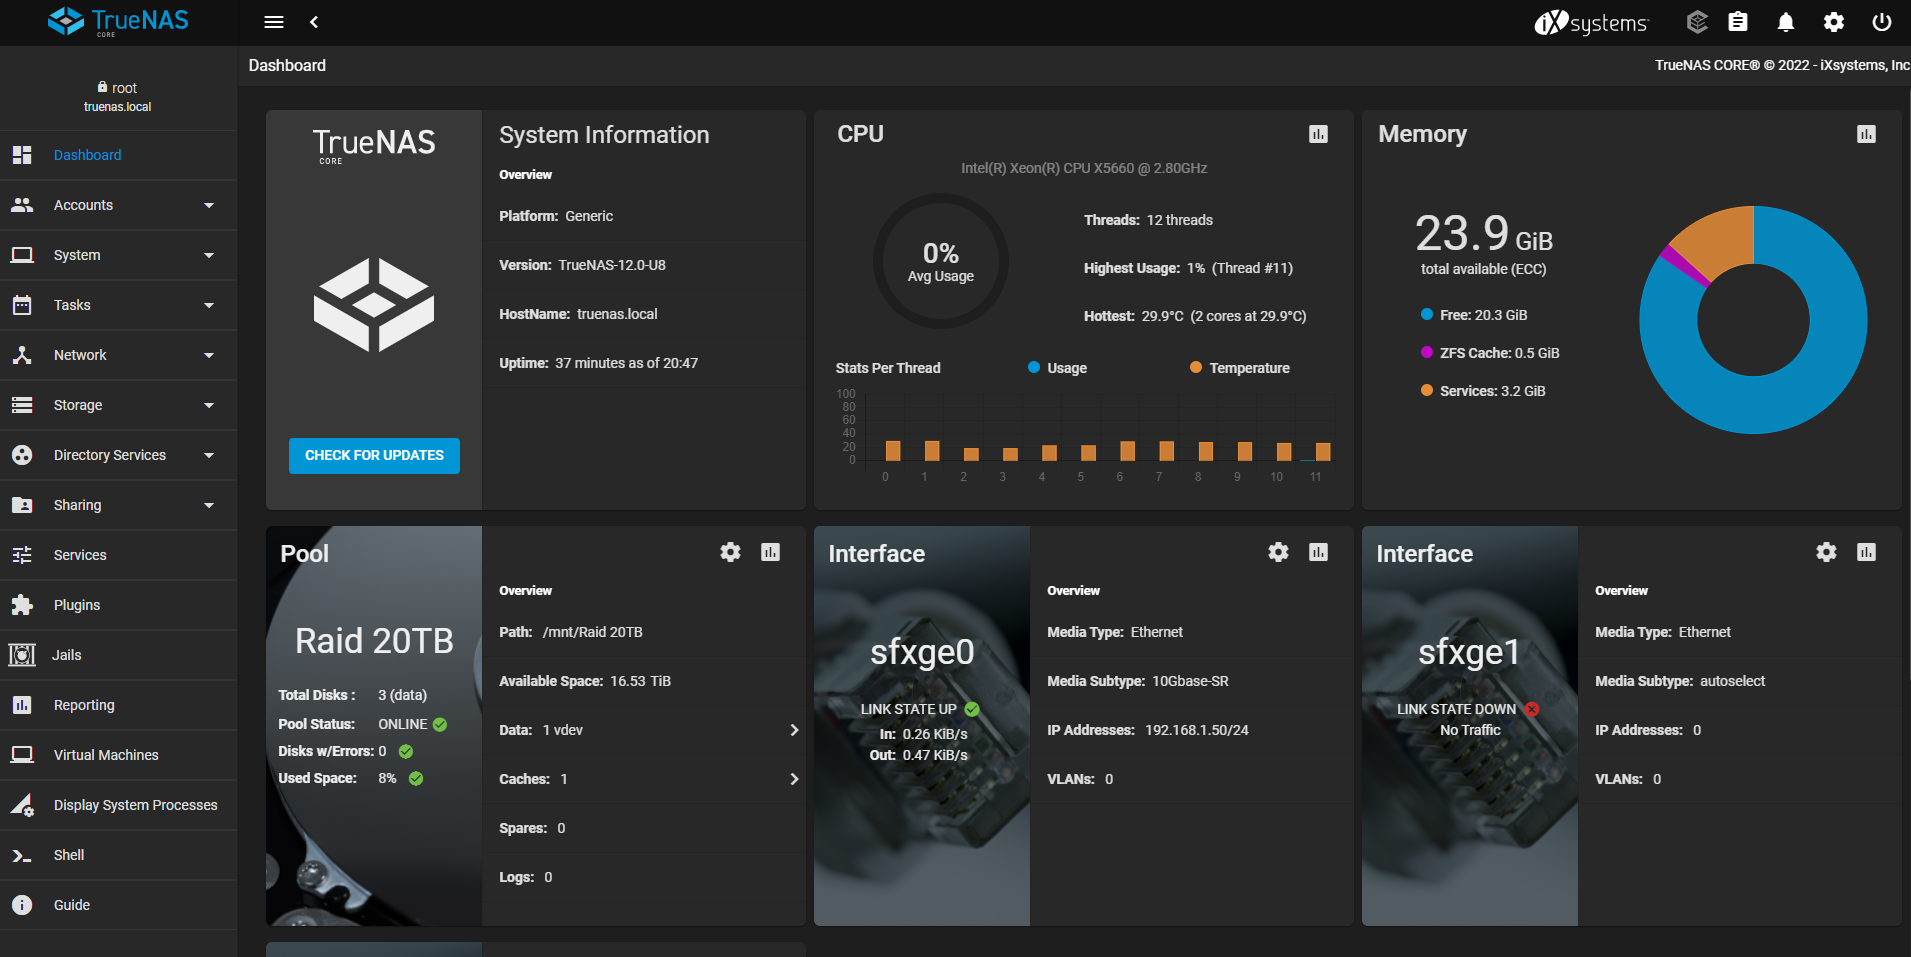Click the LINK STATE DOWN red icon
The image size is (1911, 957).
click(1532, 709)
